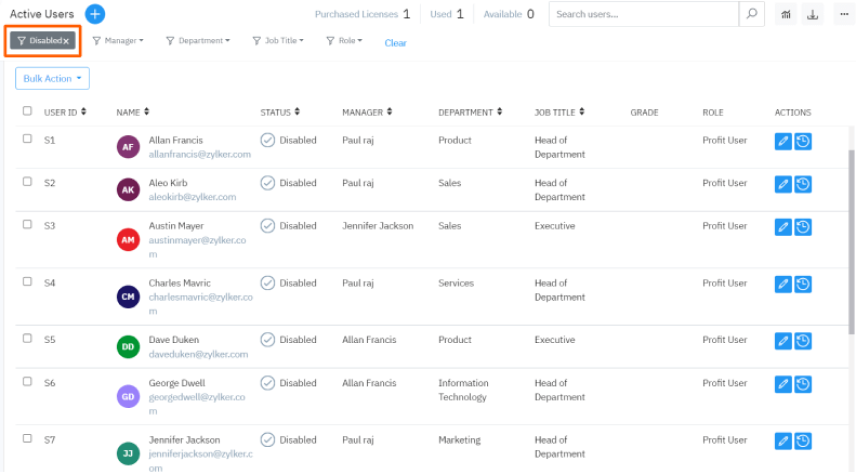Open allanfrancis@zylker.com email link

pyautogui.click(x=200, y=154)
